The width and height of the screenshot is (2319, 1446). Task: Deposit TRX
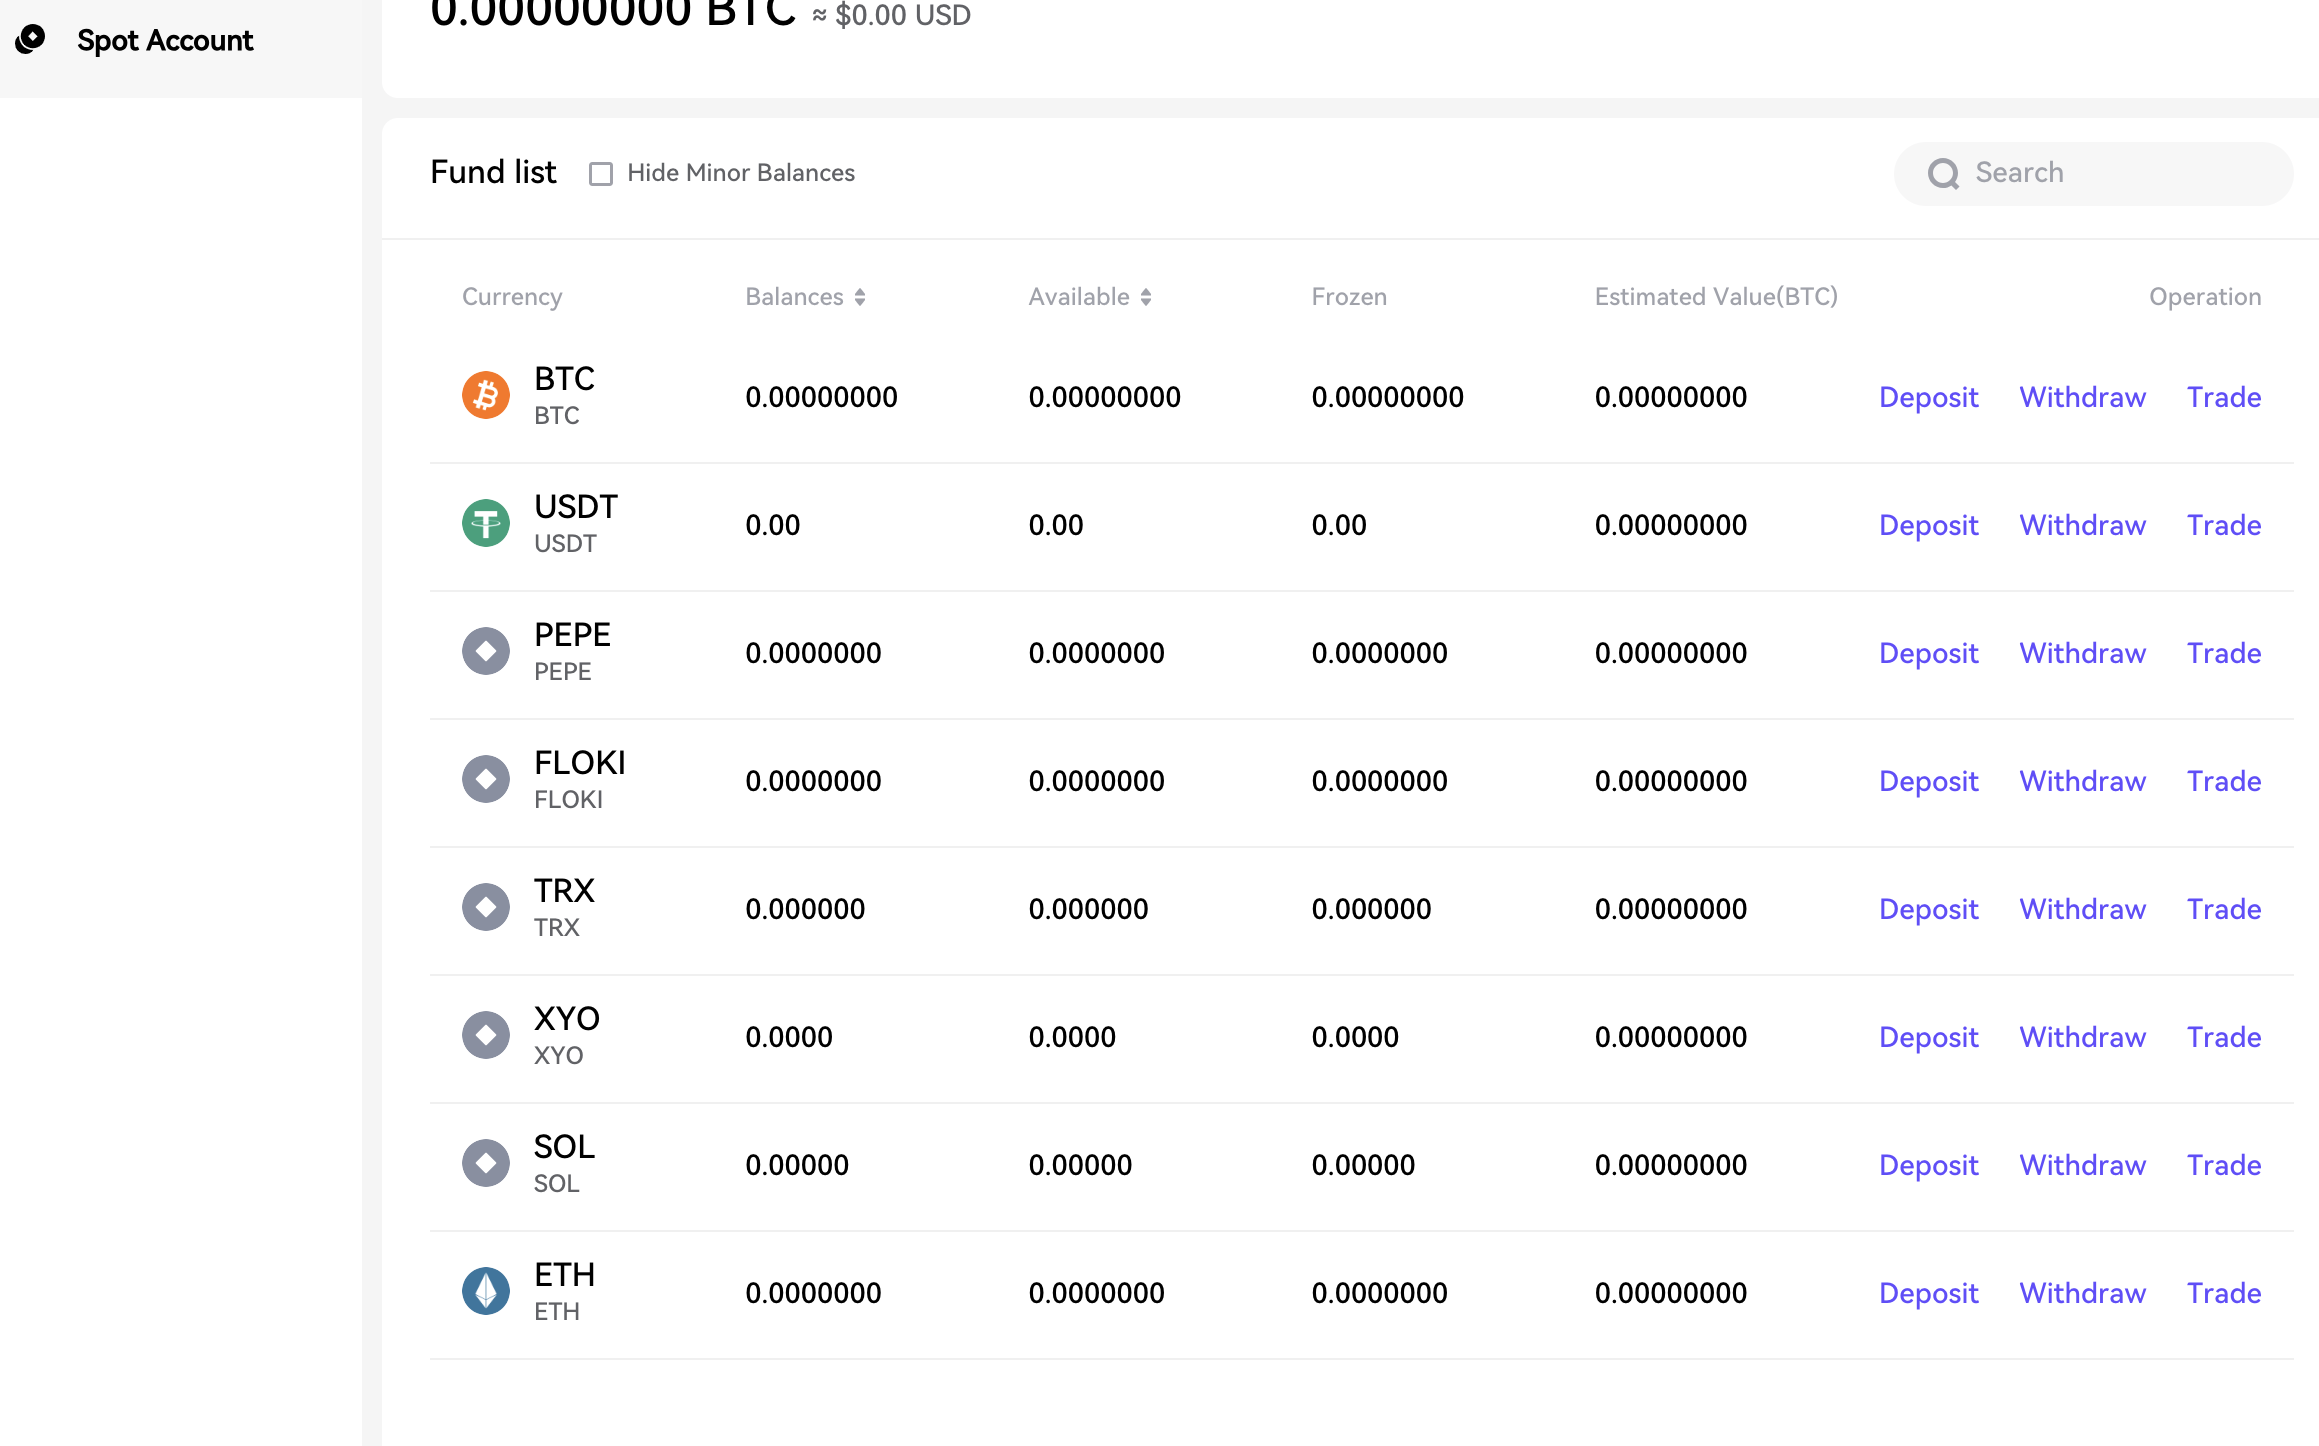click(x=1928, y=909)
